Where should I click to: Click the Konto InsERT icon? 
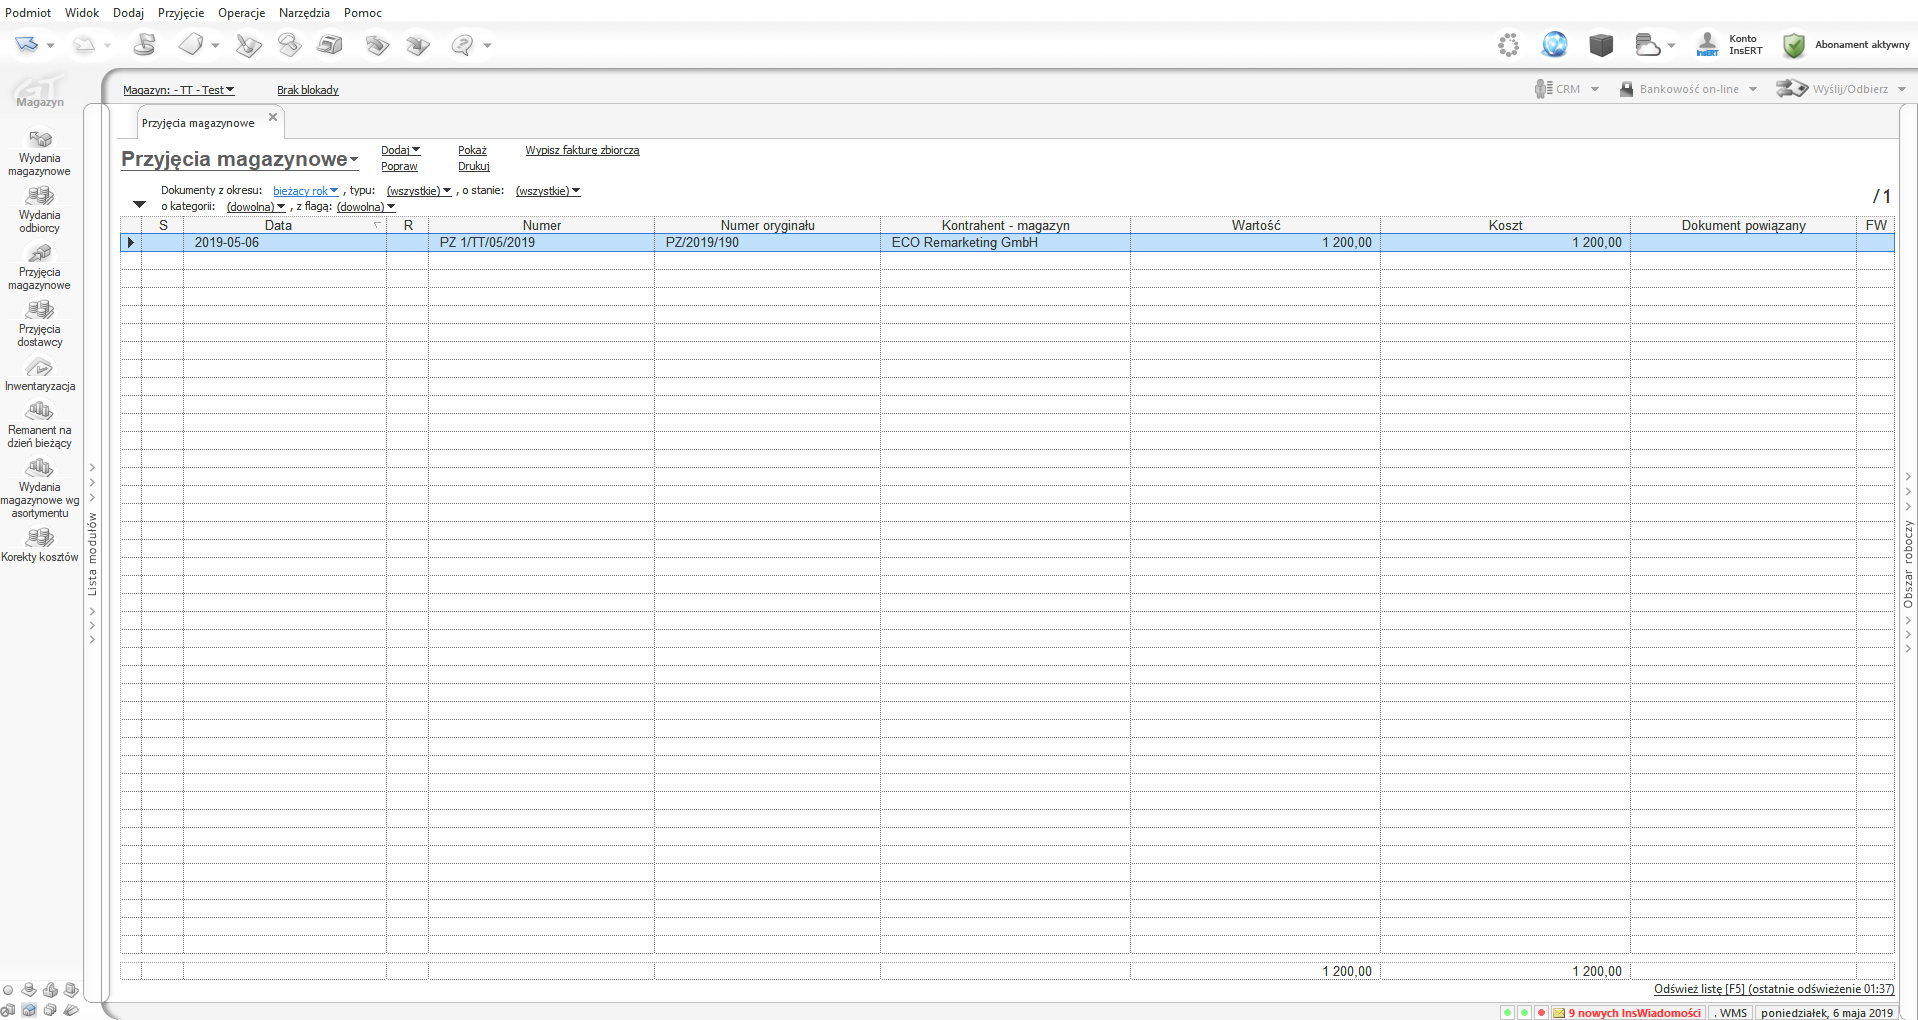(x=1707, y=45)
